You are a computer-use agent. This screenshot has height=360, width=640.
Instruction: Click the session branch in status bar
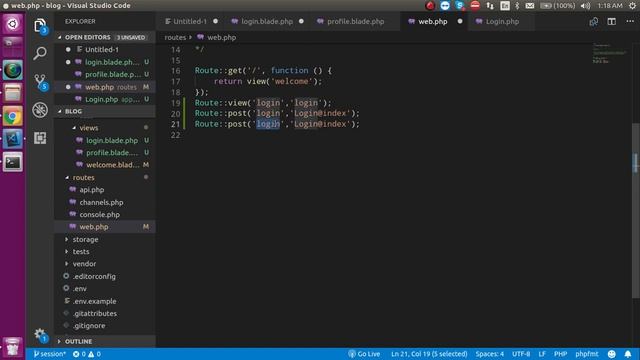click(49, 354)
